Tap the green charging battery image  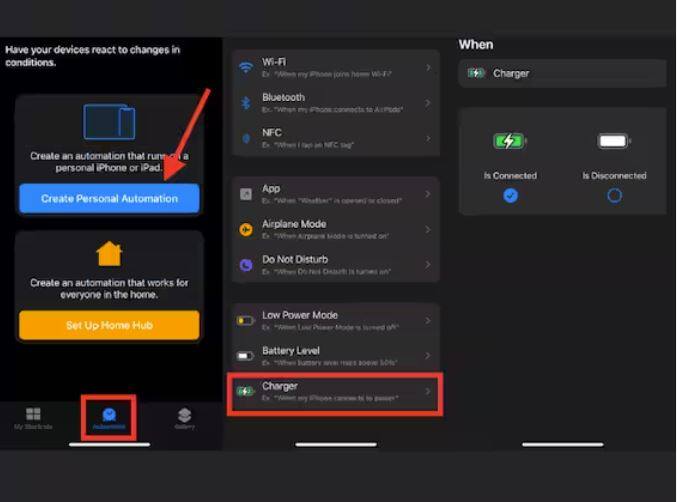[510, 141]
